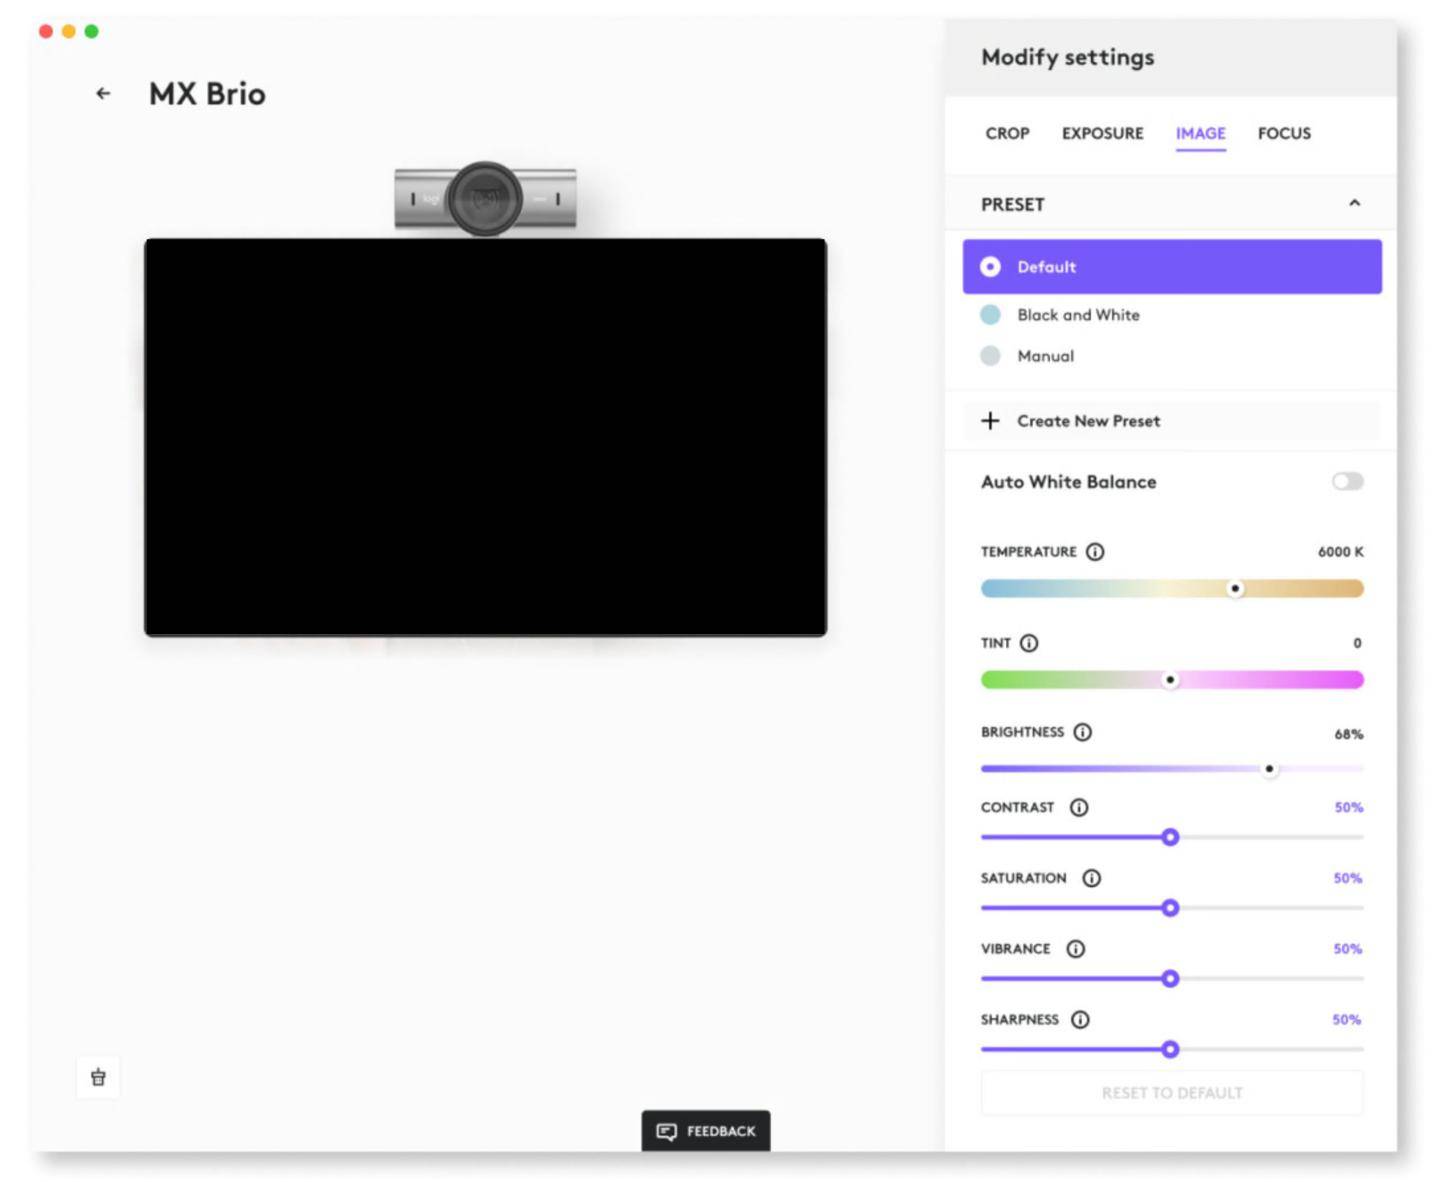Switch to the Exposure tab
Image resolution: width=1440 pixels, height=1182 pixels.
point(1102,133)
